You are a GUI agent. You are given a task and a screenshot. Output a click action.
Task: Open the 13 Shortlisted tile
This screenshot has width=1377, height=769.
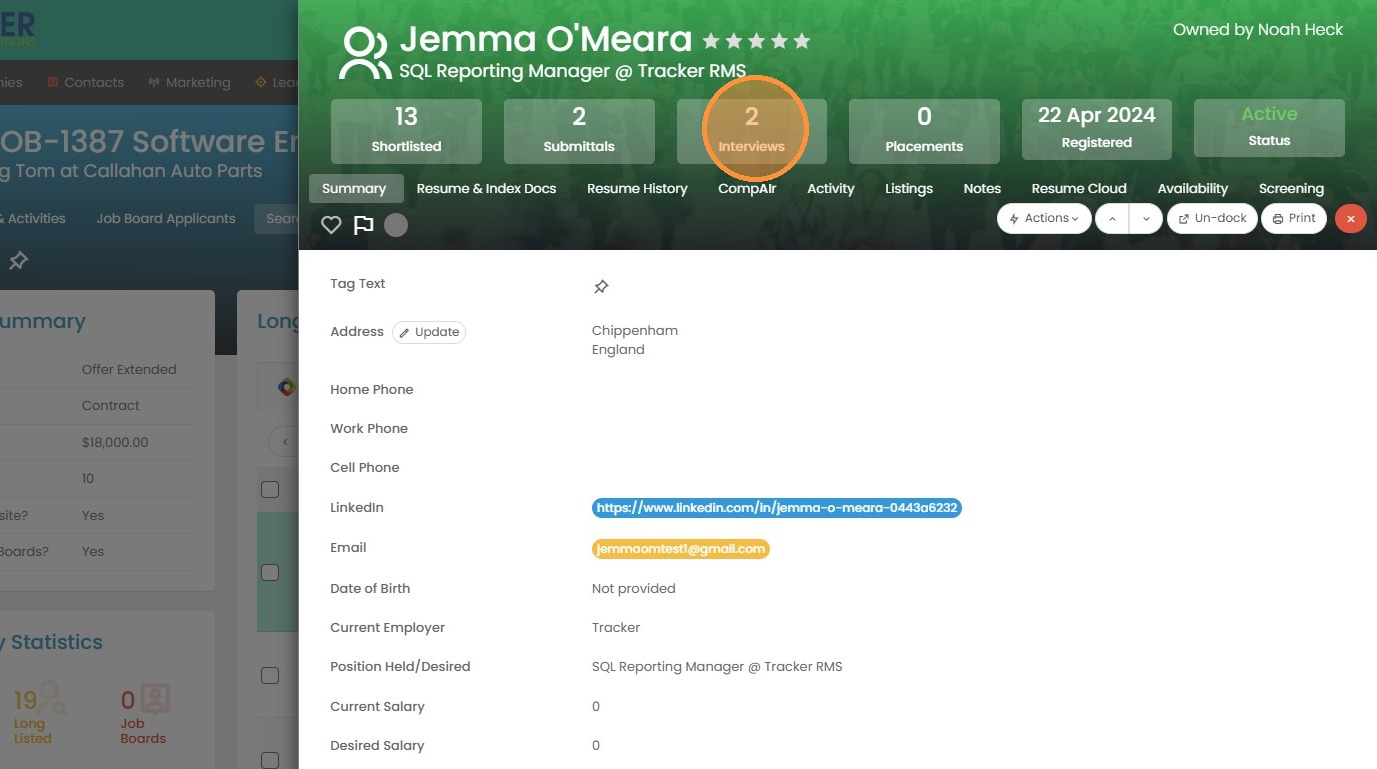[x=406, y=131]
